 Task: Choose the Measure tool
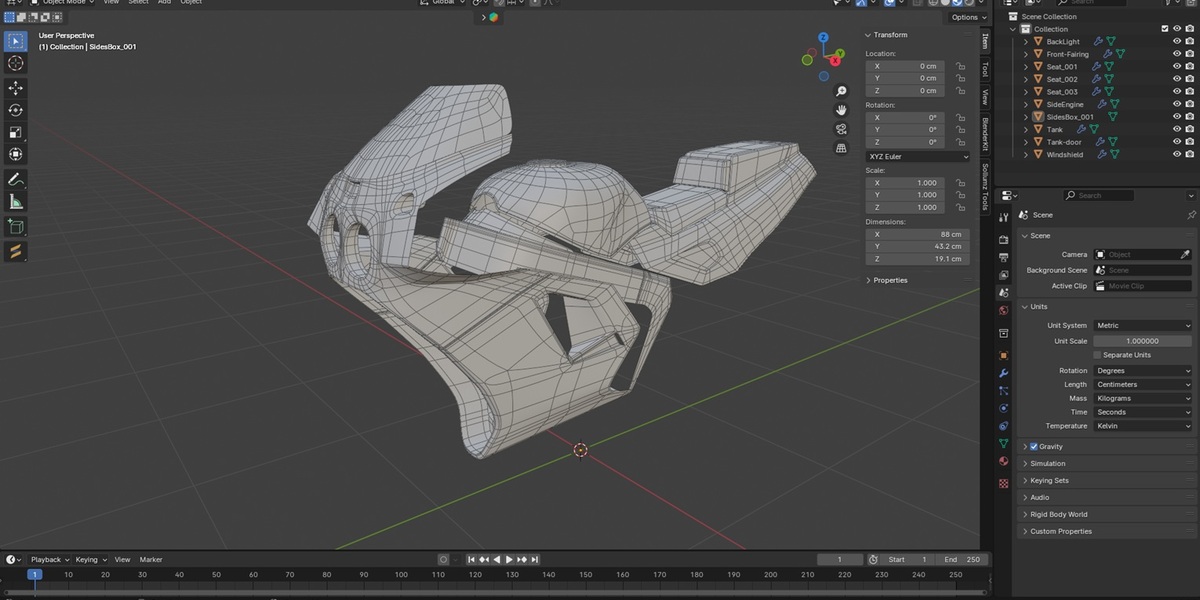tap(16, 202)
